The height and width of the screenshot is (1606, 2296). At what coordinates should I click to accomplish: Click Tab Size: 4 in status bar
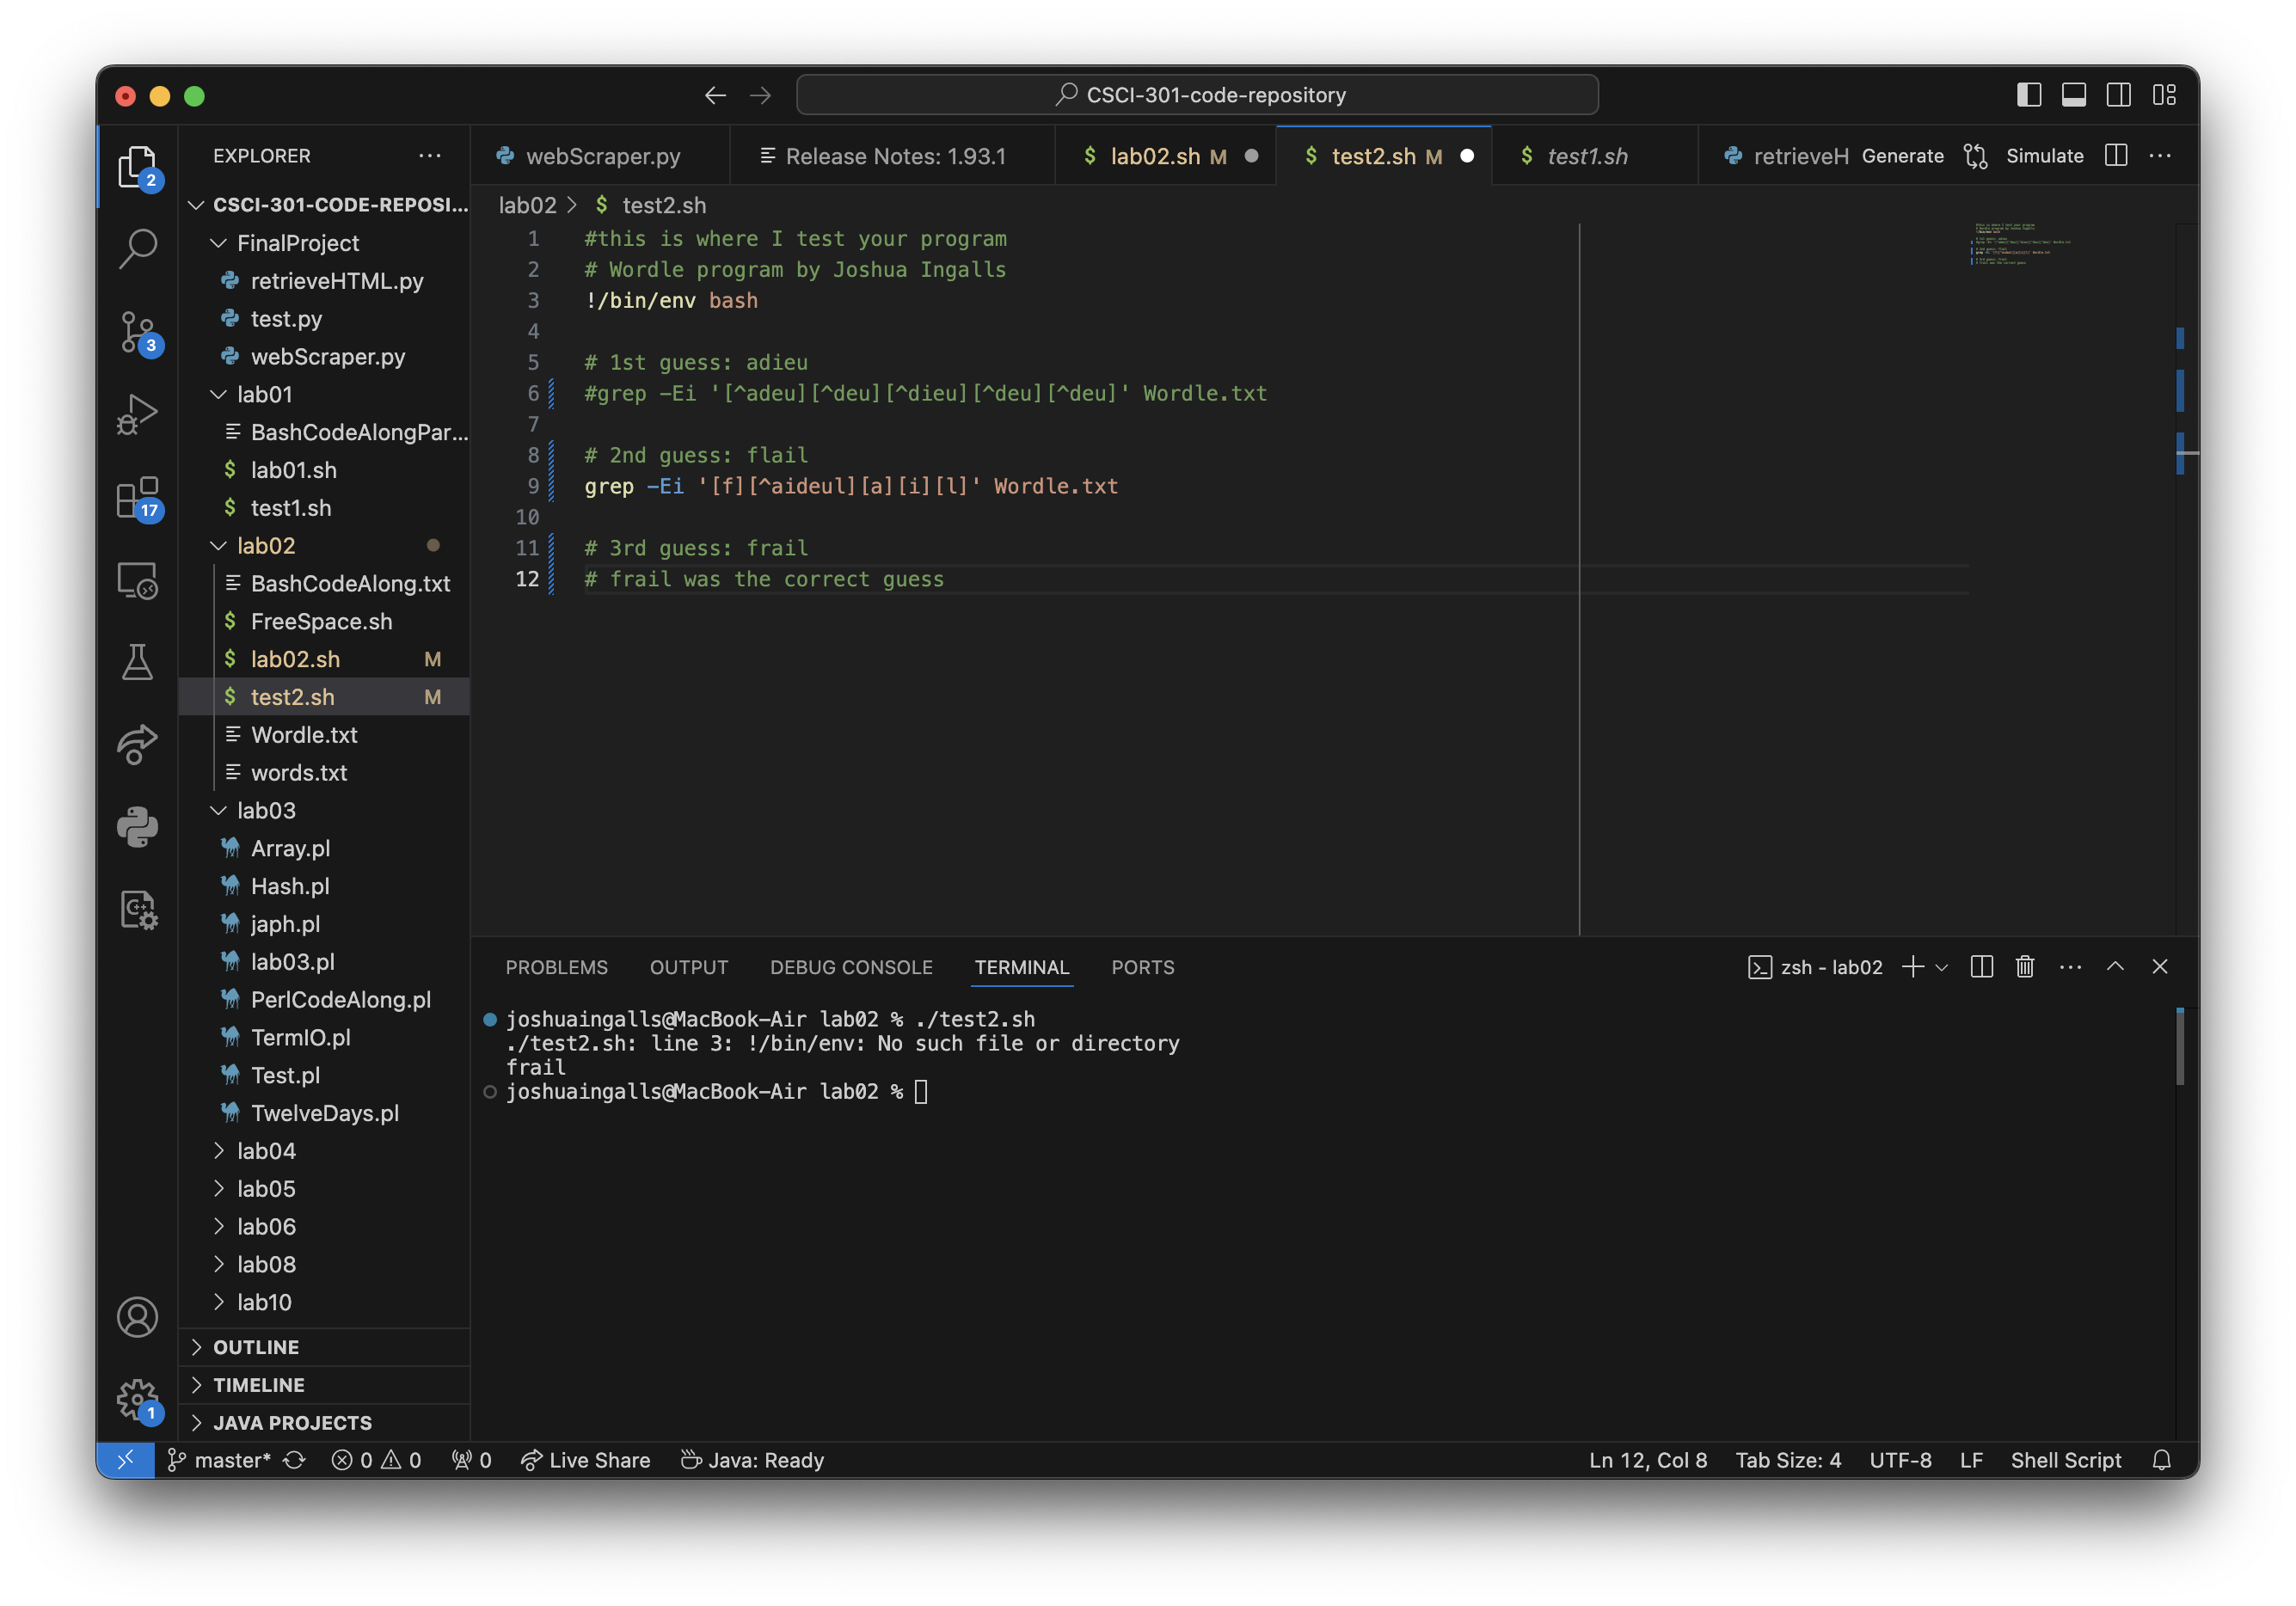[1788, 1460]
